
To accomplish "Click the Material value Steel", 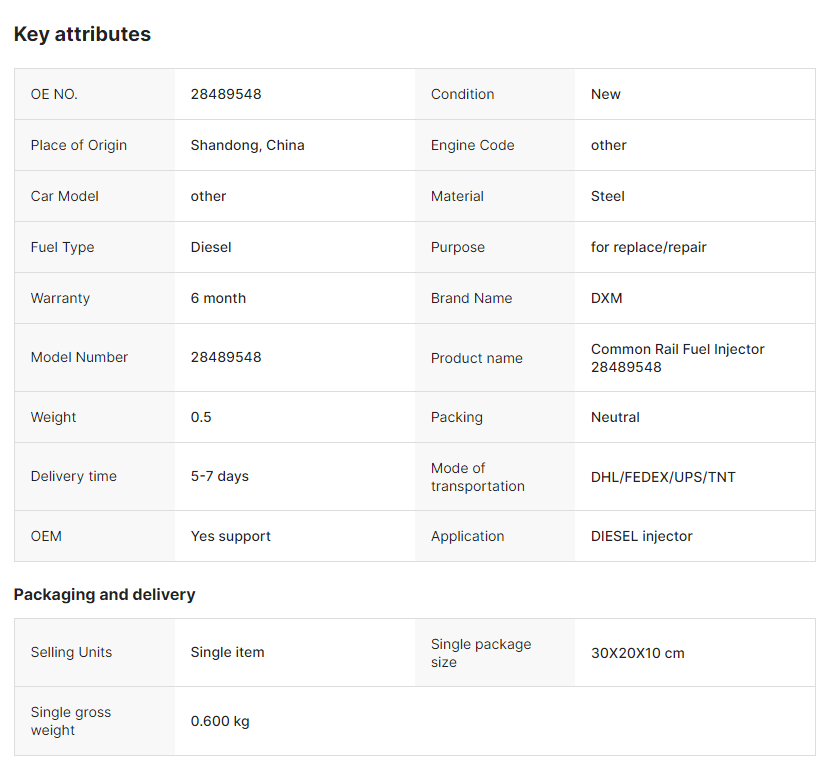I will (x=608, y=196).
